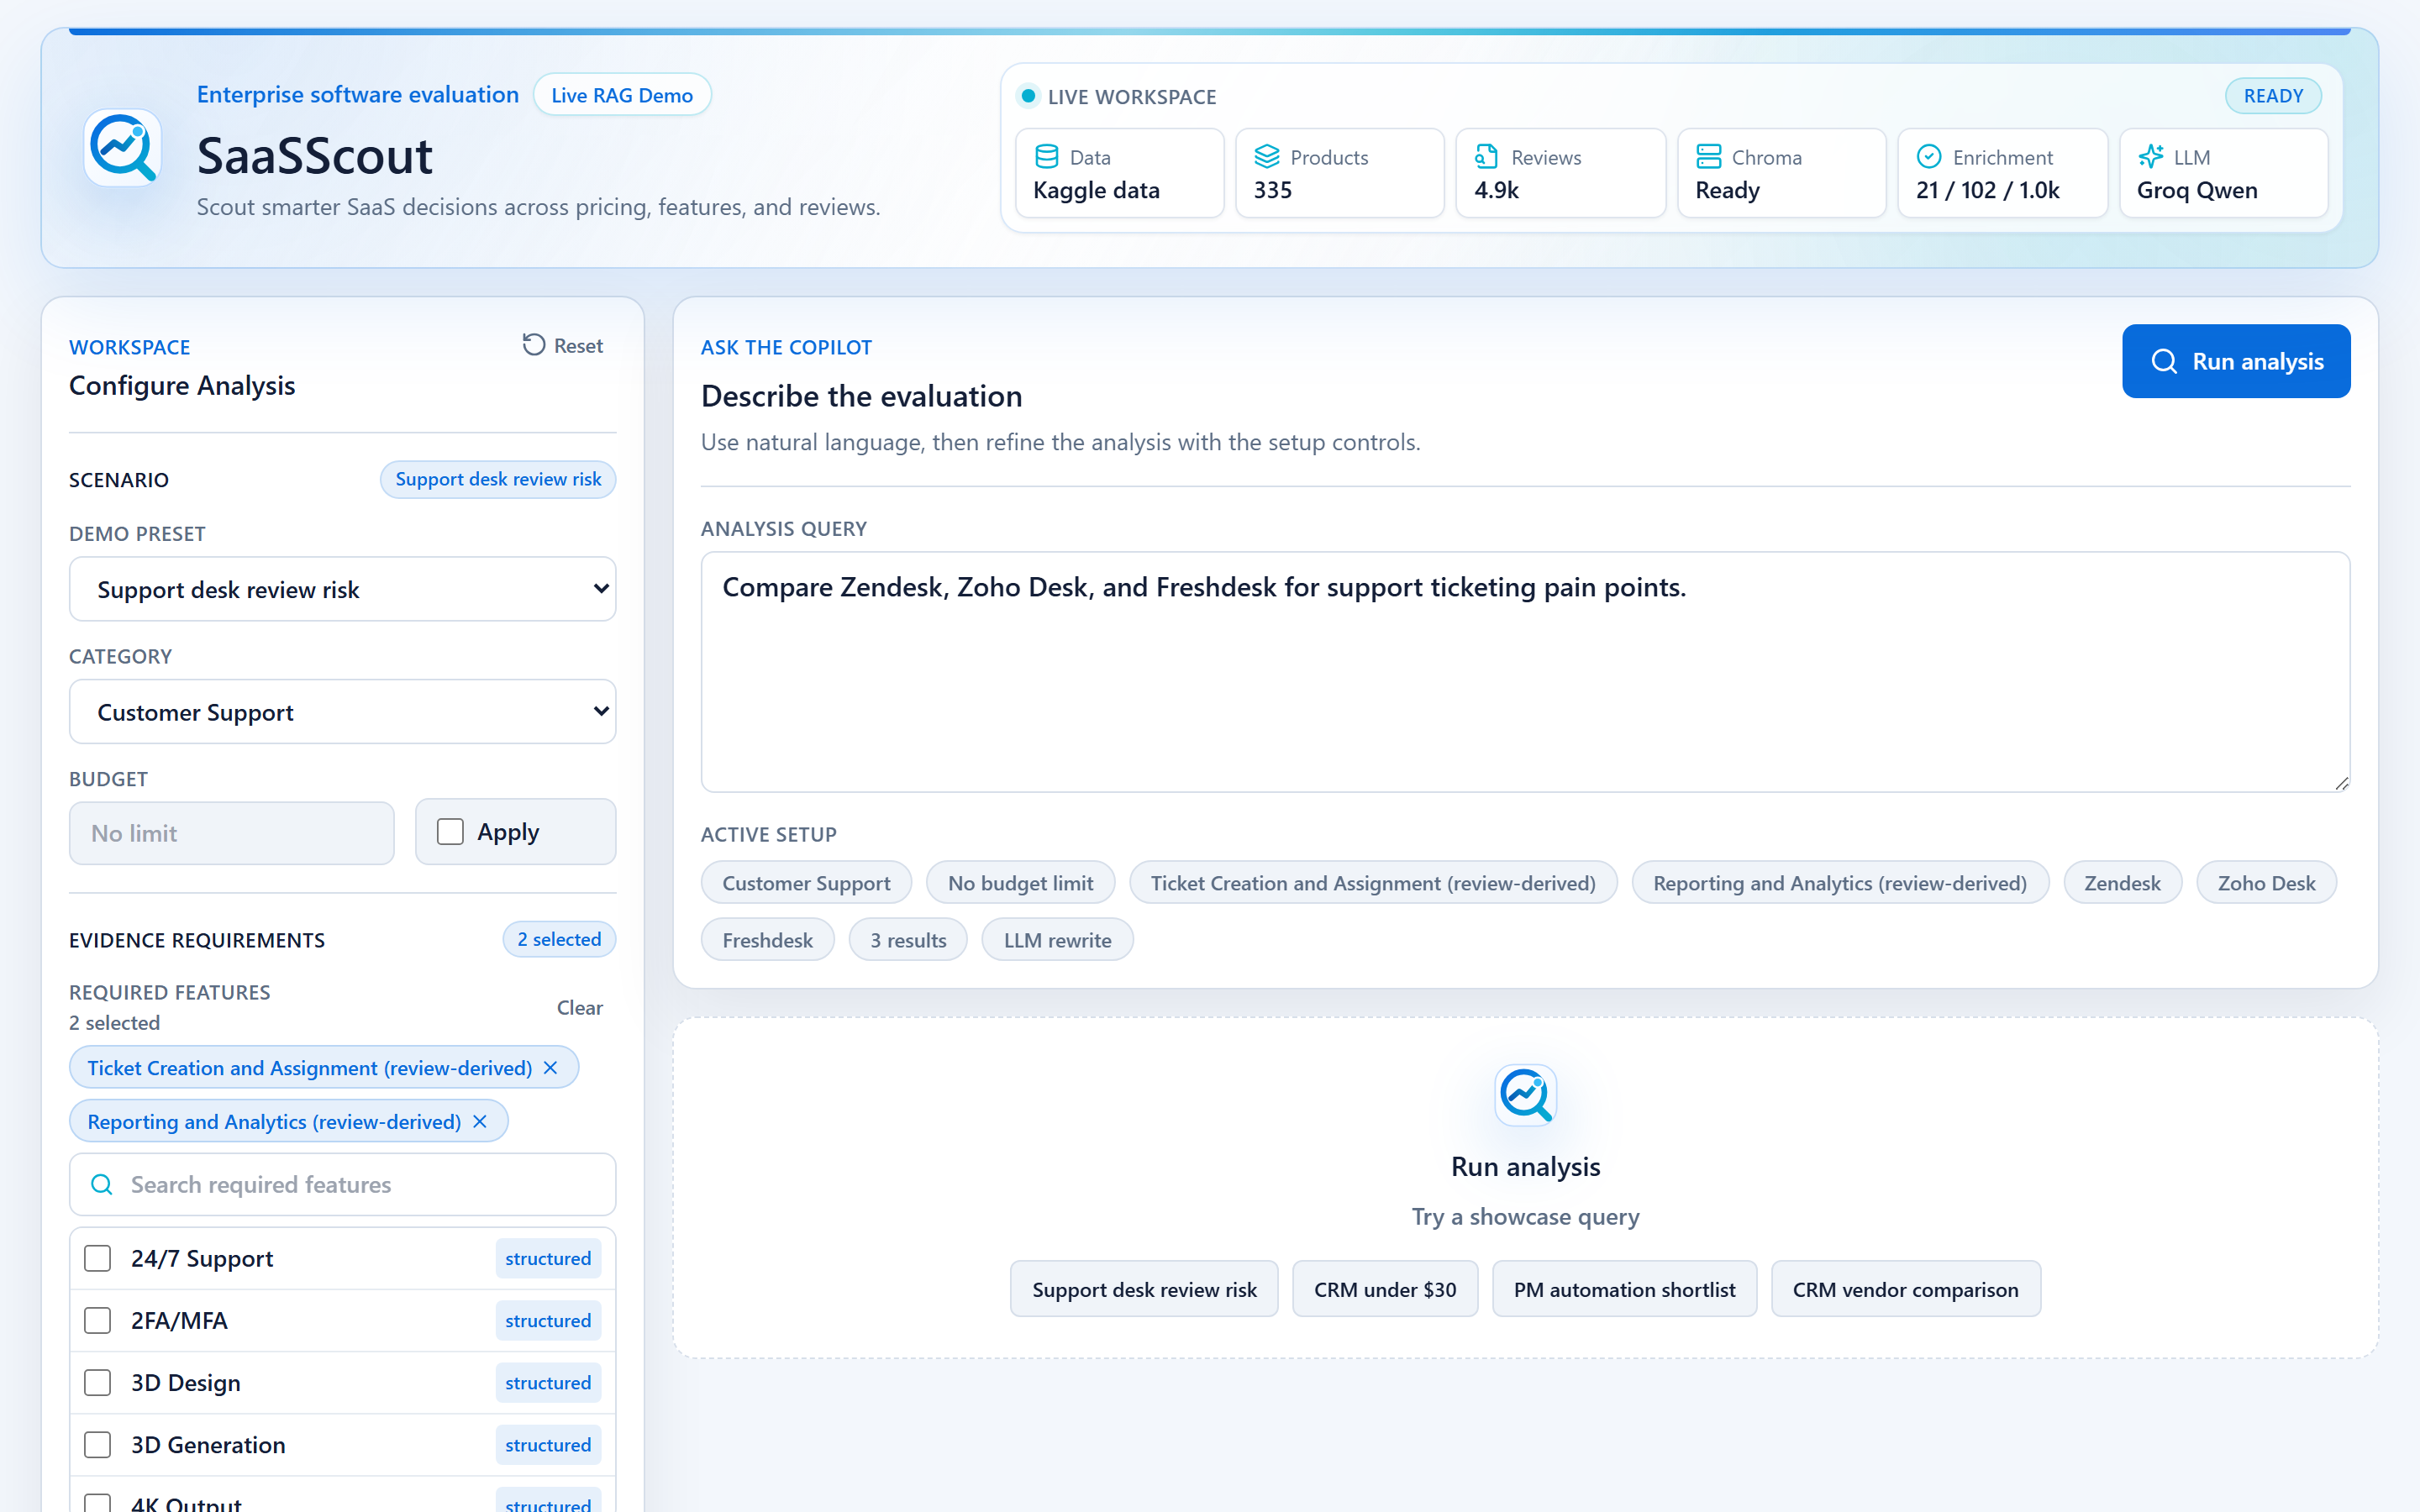This screenshot has width=2420, height=1512.
Task: Toggle the budget Apply checkbox
Action: point(450,832)
